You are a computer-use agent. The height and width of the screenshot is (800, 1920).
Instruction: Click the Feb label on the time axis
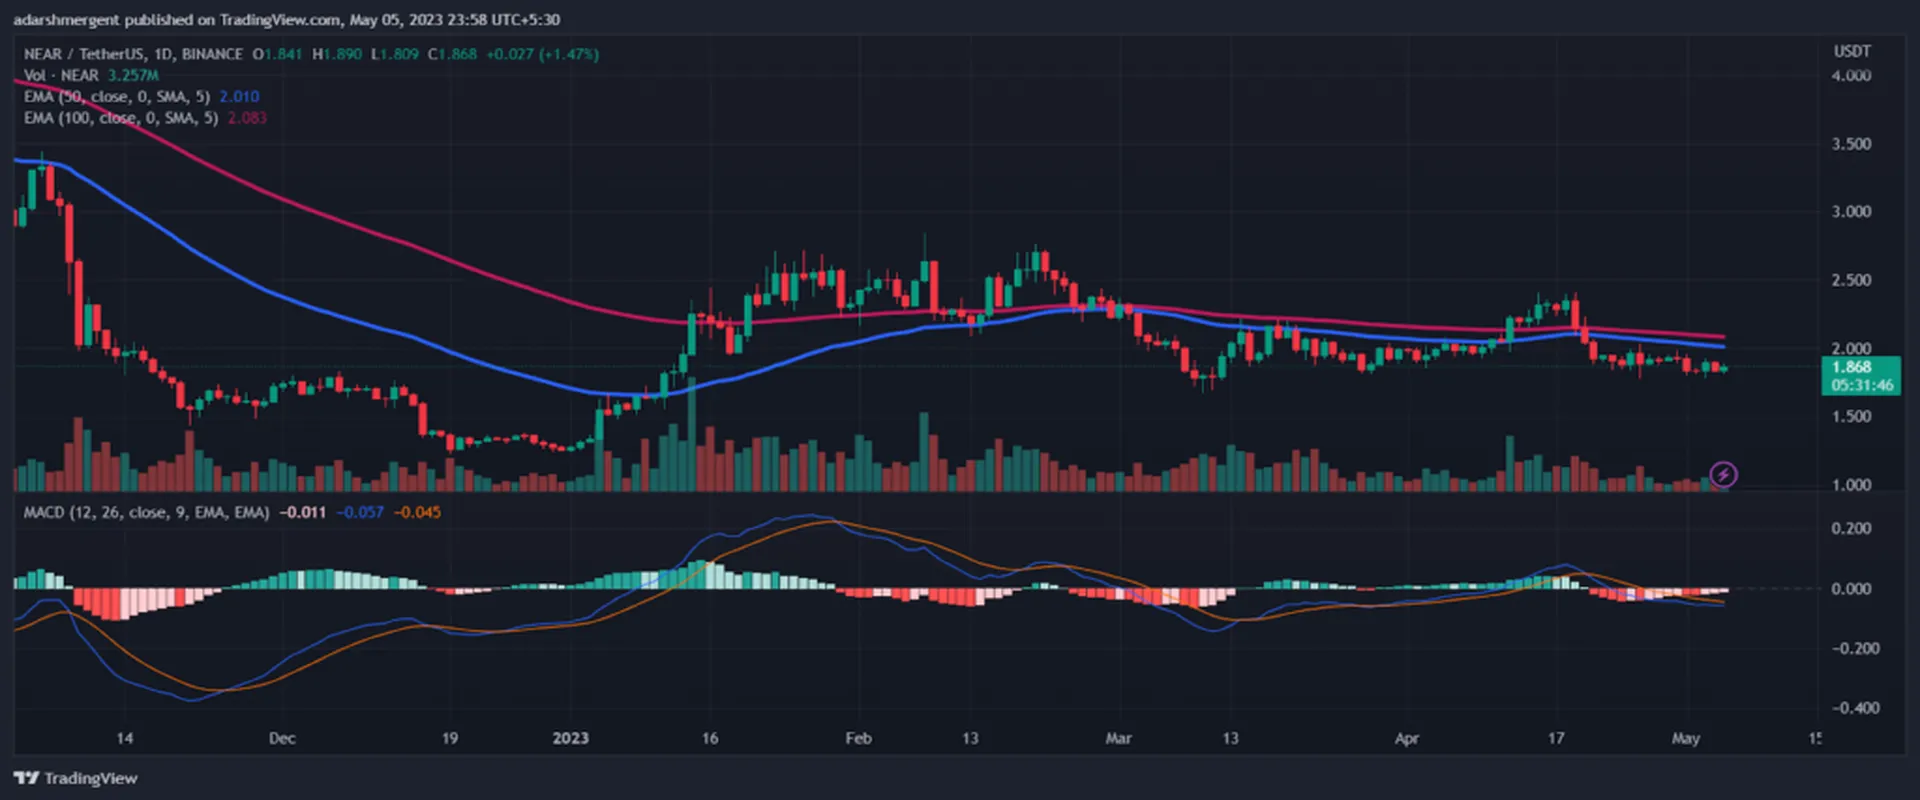pos(858,738)
